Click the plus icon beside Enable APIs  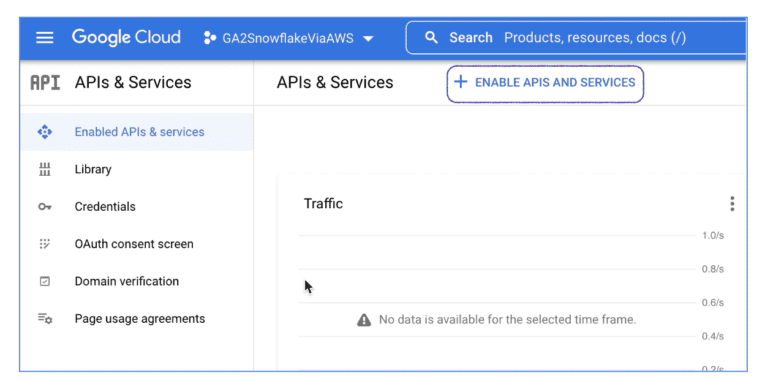click(x=460, y=82)
